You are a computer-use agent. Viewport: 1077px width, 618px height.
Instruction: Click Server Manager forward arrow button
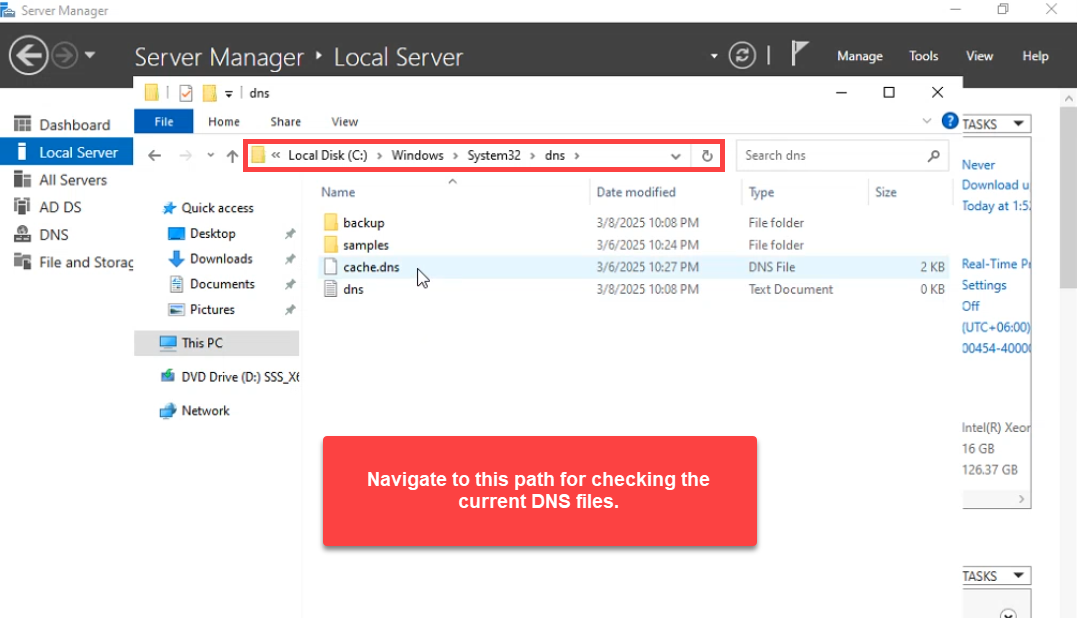click(x=65, y=56)
